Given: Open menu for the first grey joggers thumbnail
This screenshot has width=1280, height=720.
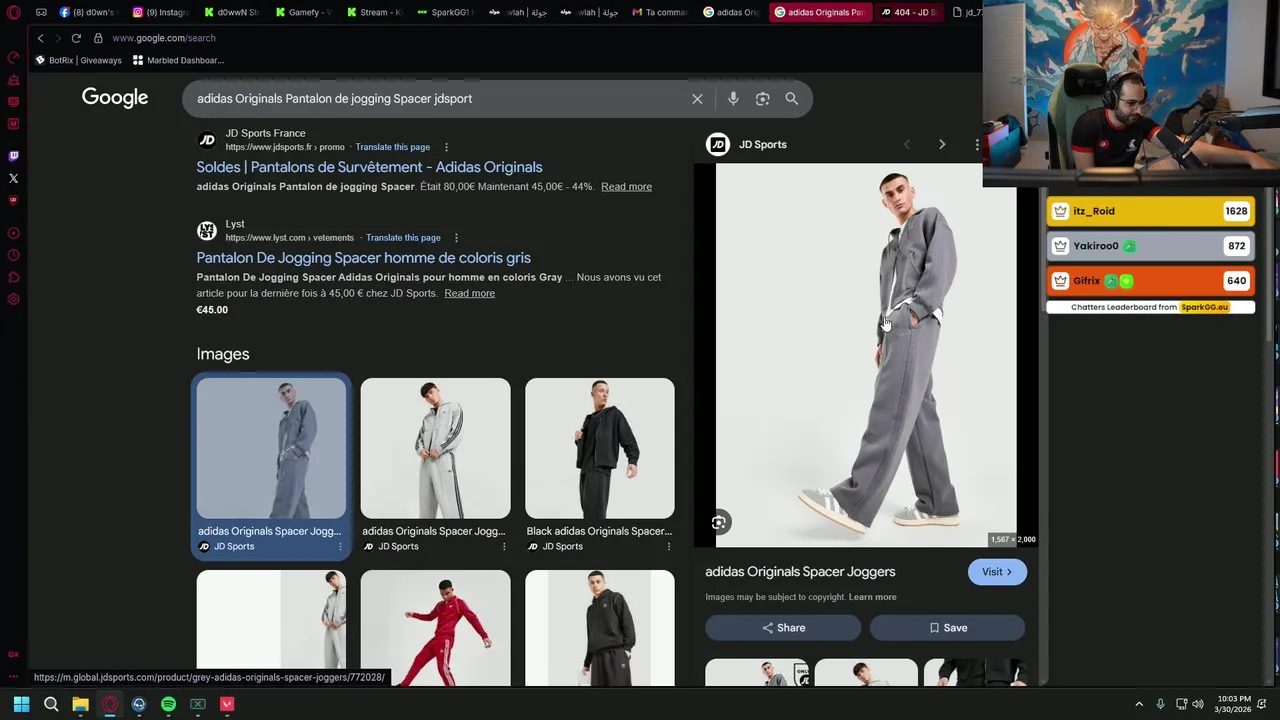Looking at the screenshot, I should pos(340,547).
